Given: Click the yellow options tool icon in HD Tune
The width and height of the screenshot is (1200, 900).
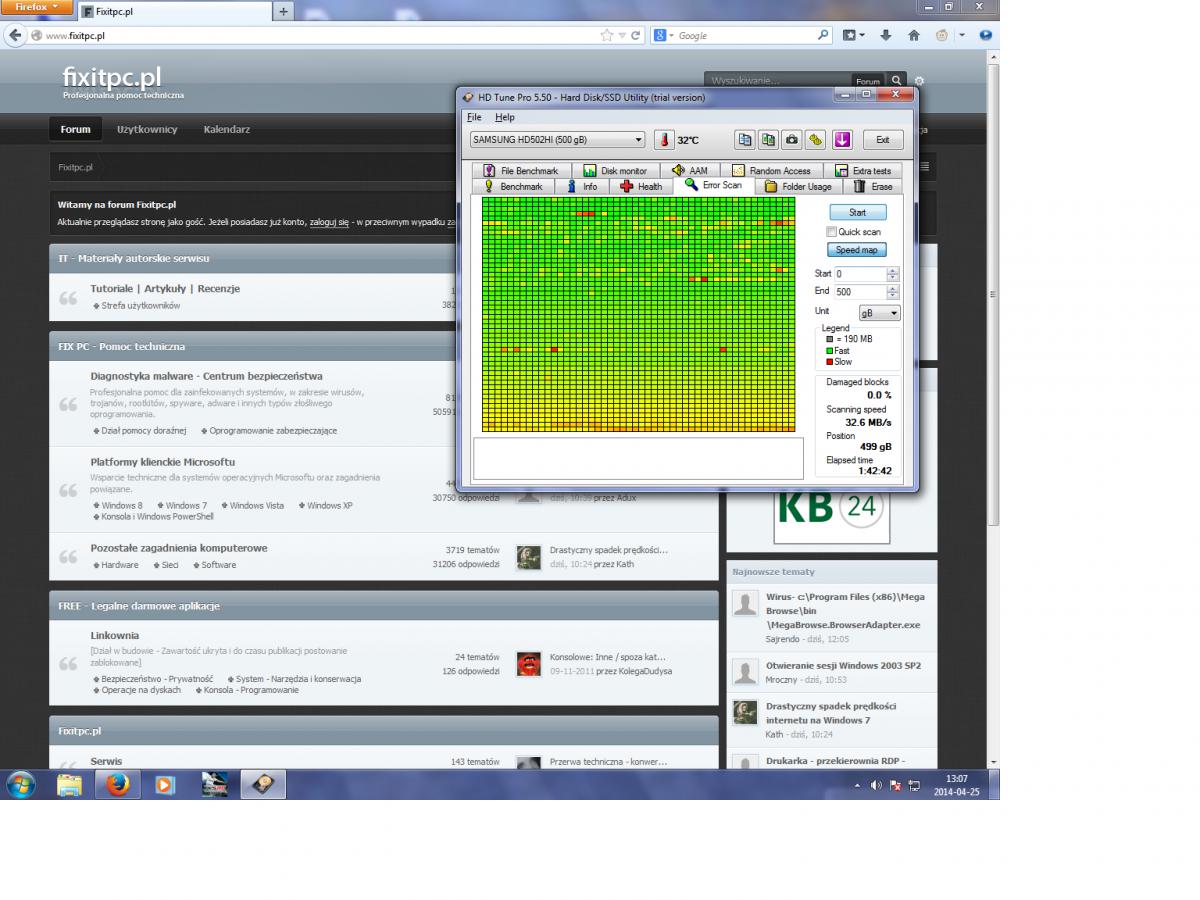Looking at the screenshot, I should (815, 140).
